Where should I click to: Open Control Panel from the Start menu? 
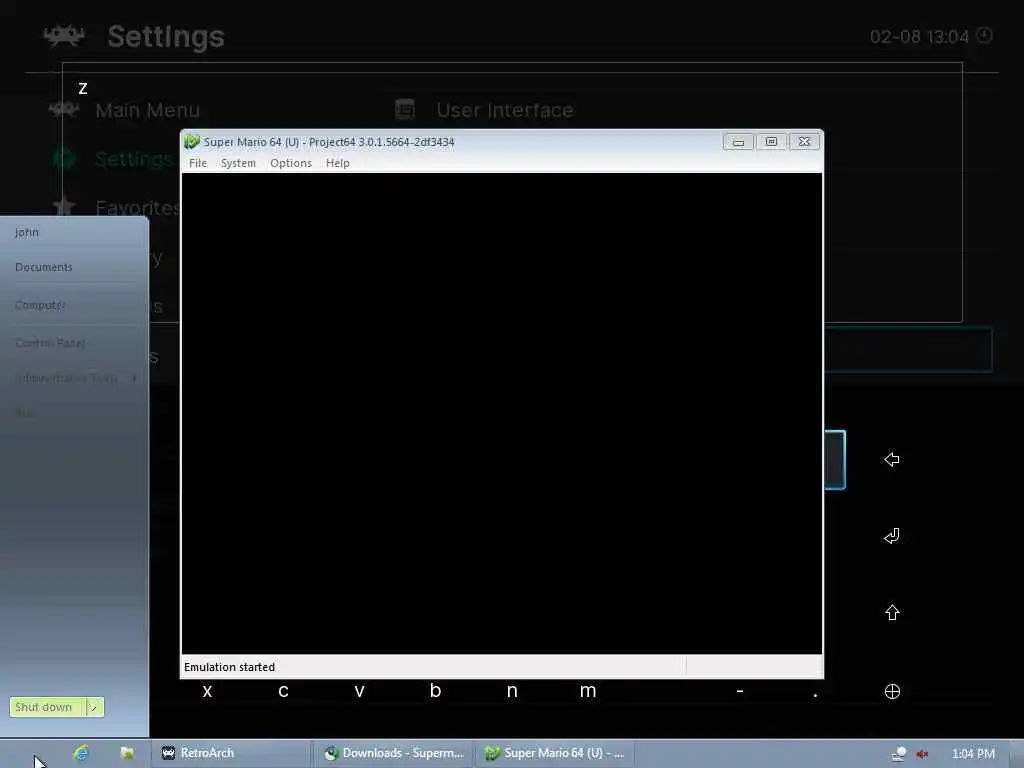[x=50, y=343]
